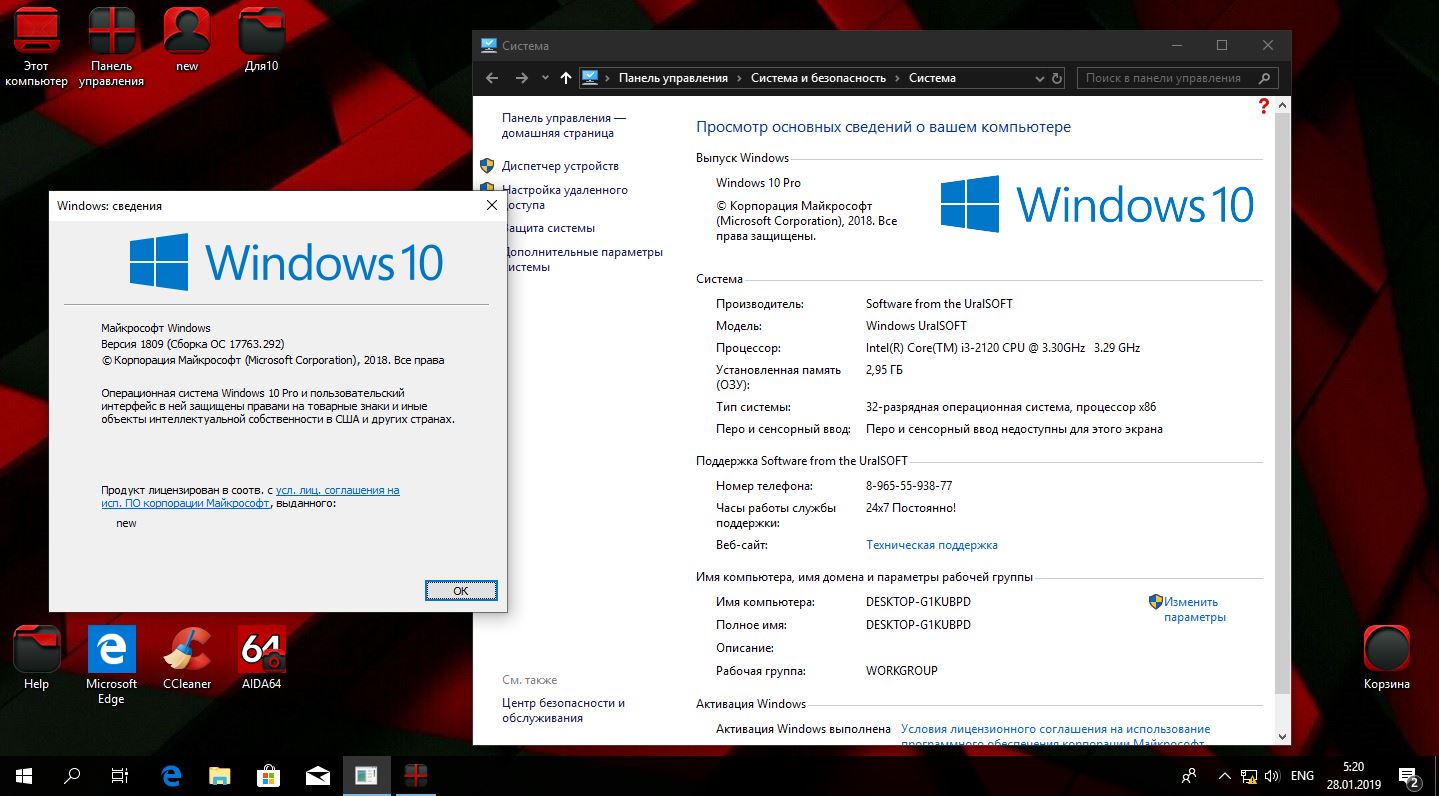Open Mail app from the taskbar
This screenshot has height=796, width=1439.
(x=317, y=775)
